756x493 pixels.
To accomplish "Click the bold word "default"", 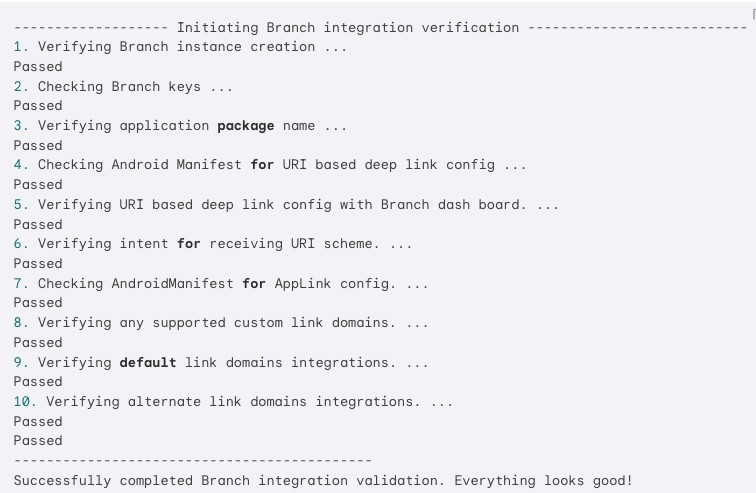I will [x=147, y=362].
